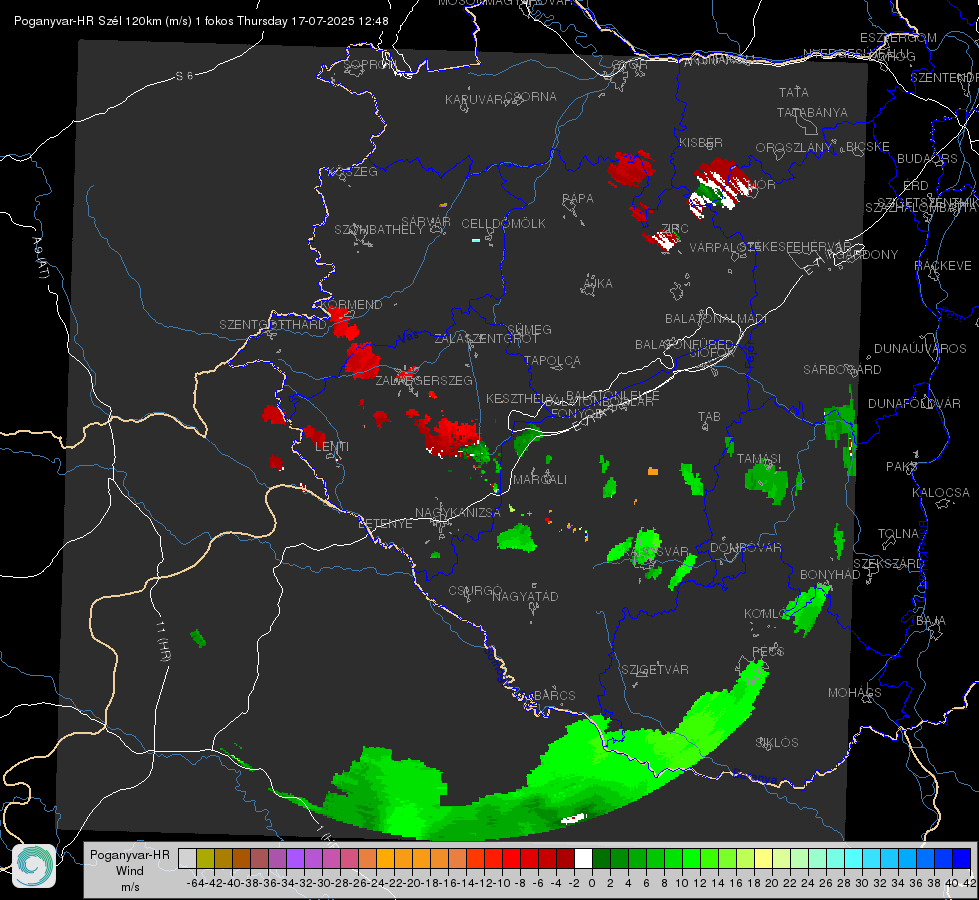Click the NAGYKANIZSA city label
979x900 pixels.
tap(458, 512)
